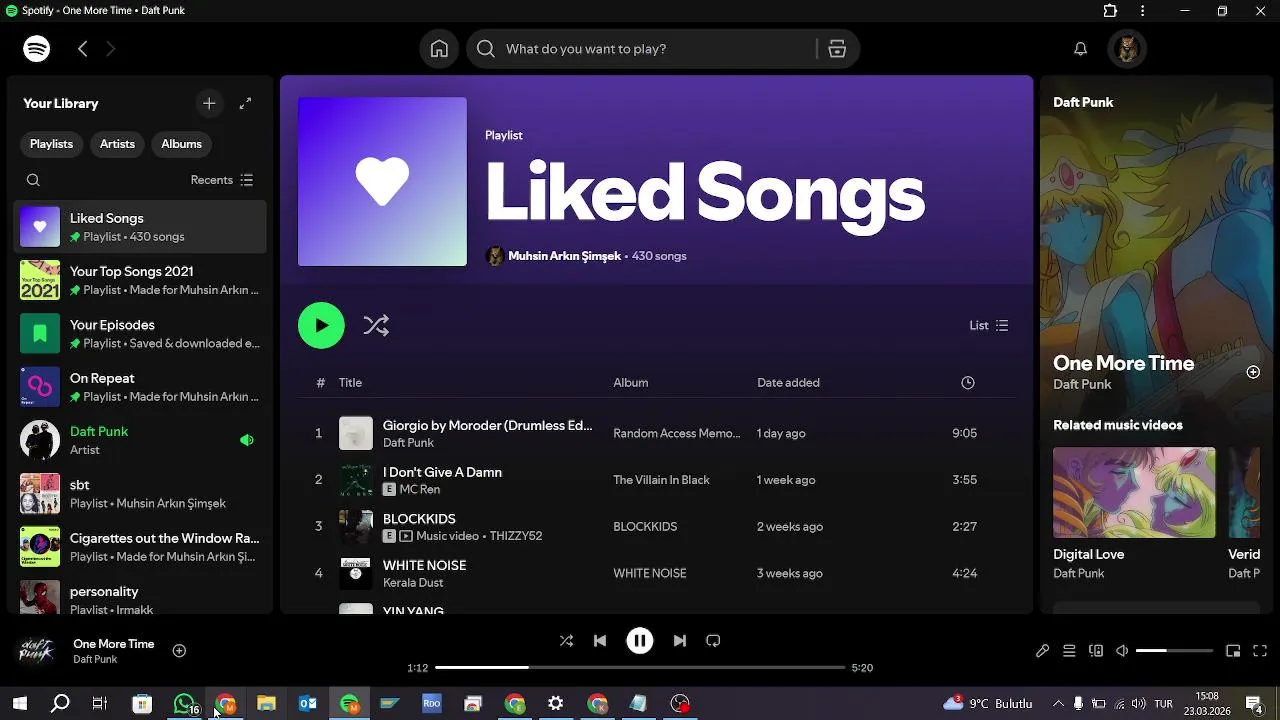Sort by Date added column header
The width and height of the screenshot is (1280, 720).
(788, 383)
